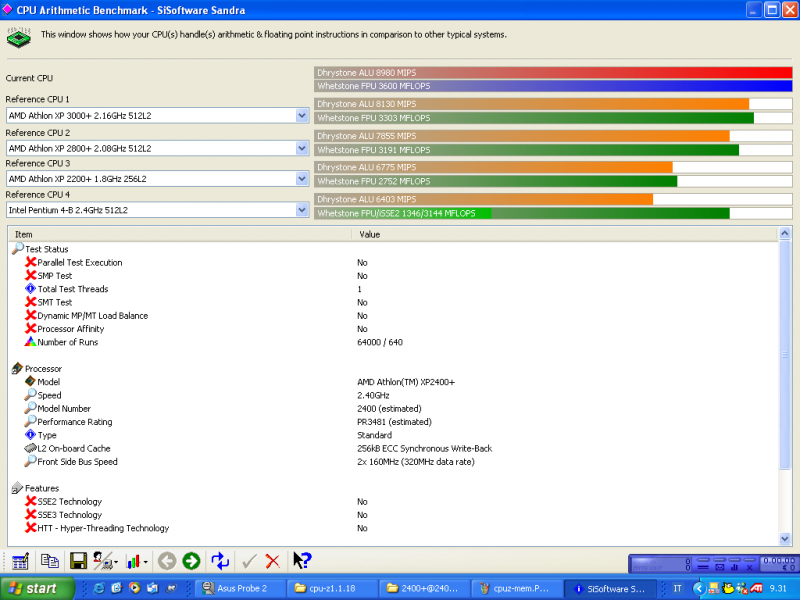Select the Front Side Bus Speed row
Image resolution: width=800 pixels, height=600 pixels.
tap(393, 461)
